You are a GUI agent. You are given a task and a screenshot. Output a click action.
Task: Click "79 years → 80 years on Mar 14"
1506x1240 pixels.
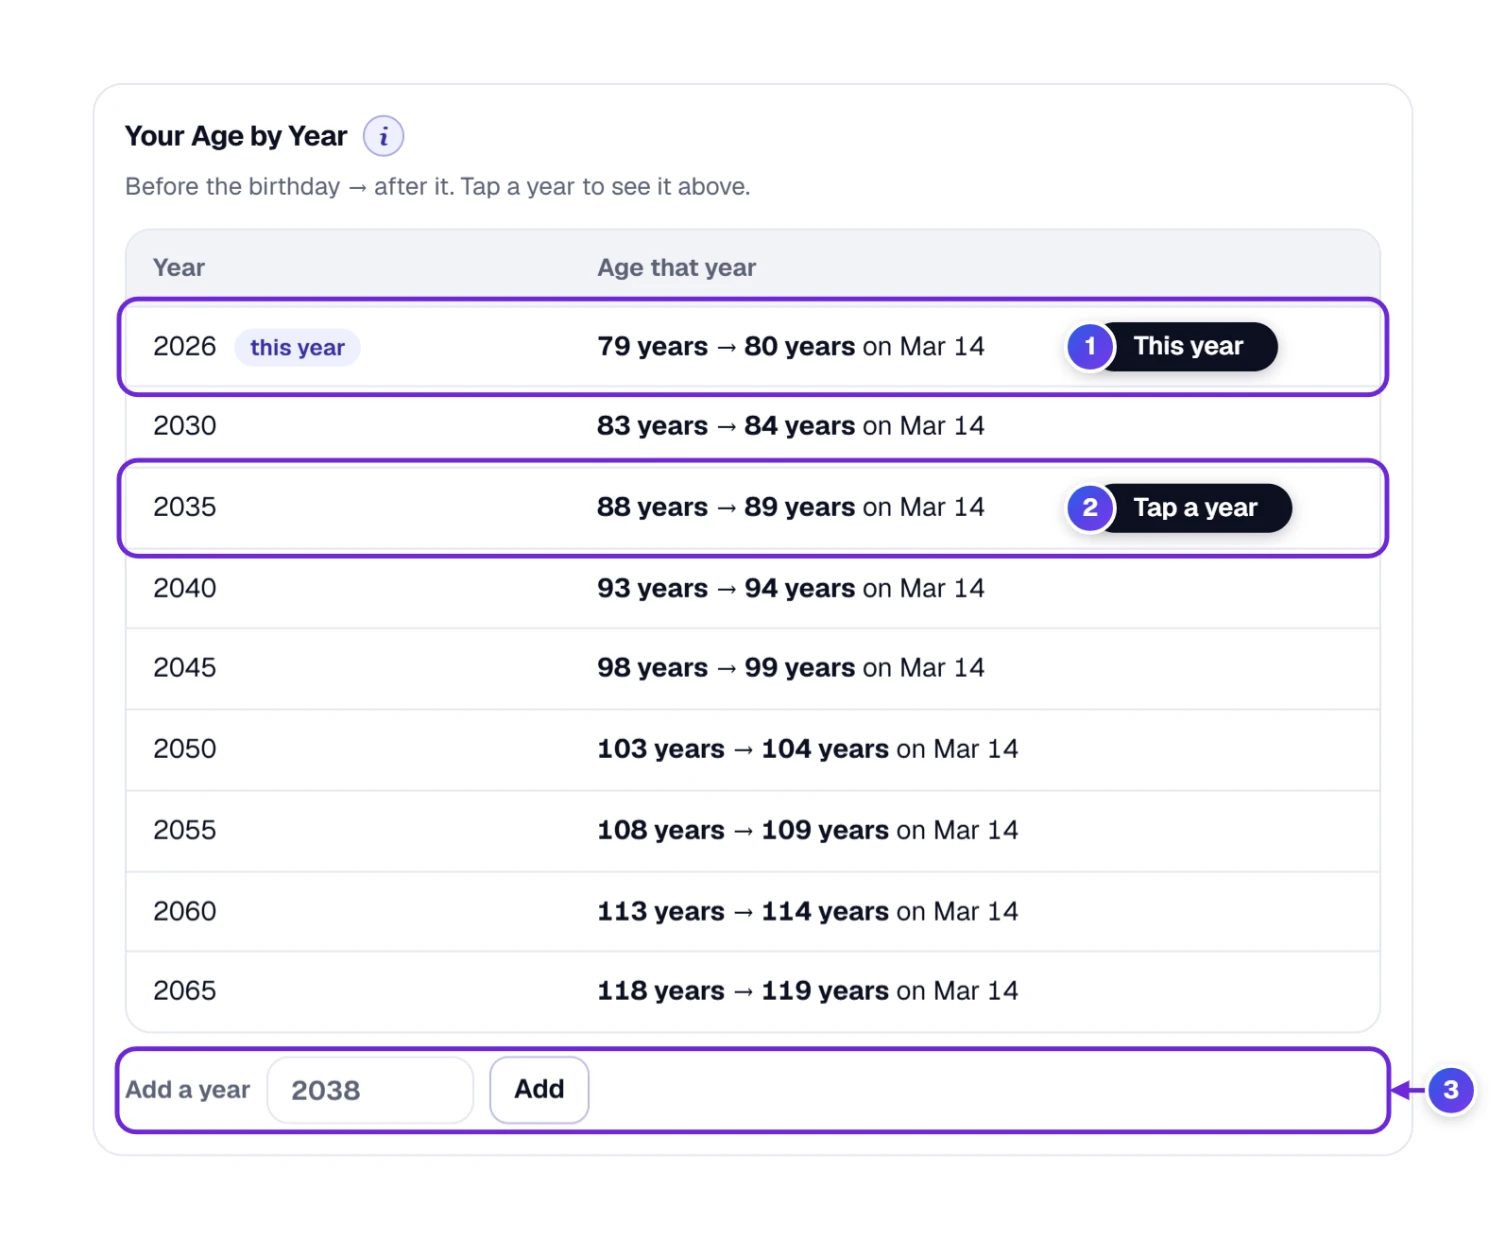click(791, 347)
